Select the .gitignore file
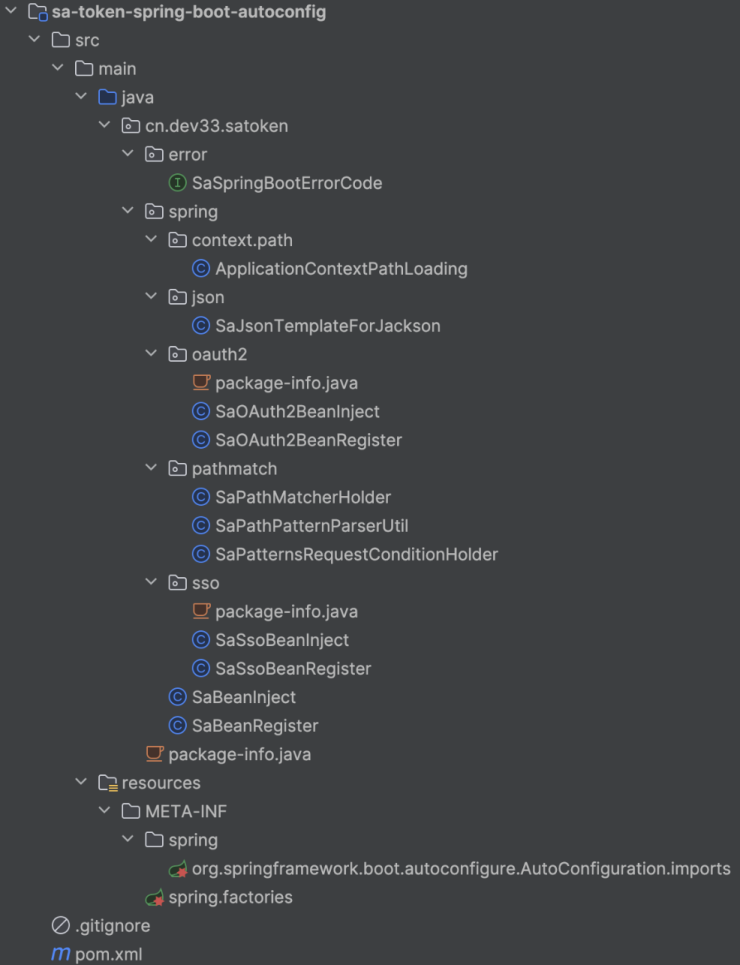Viewport: 740px width, 965px height. coord(113,925)
